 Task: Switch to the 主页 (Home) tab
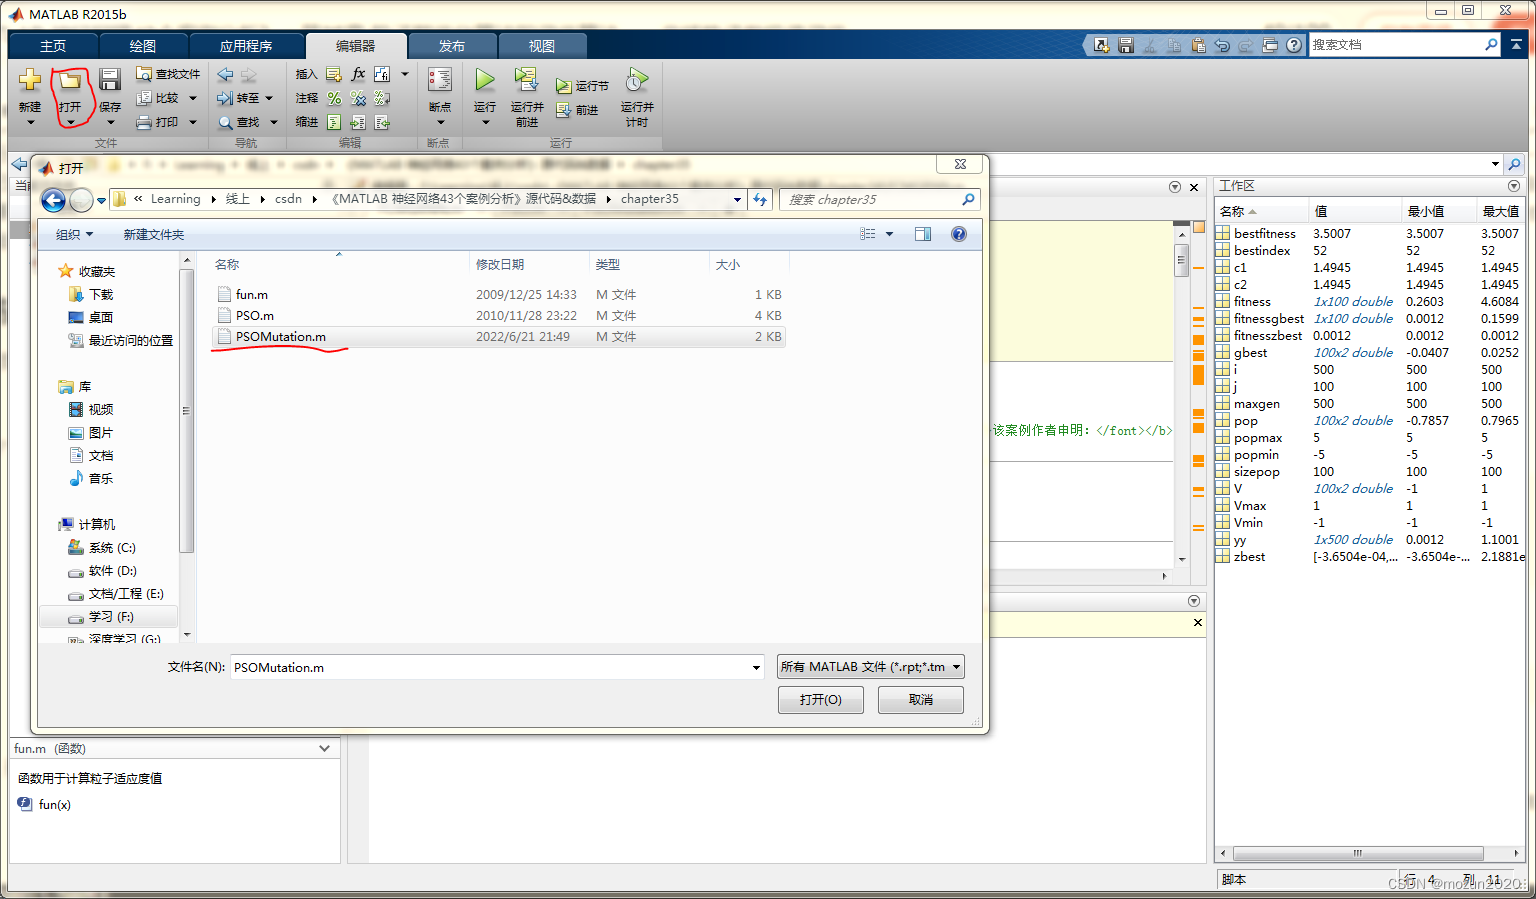click(53, 46)
